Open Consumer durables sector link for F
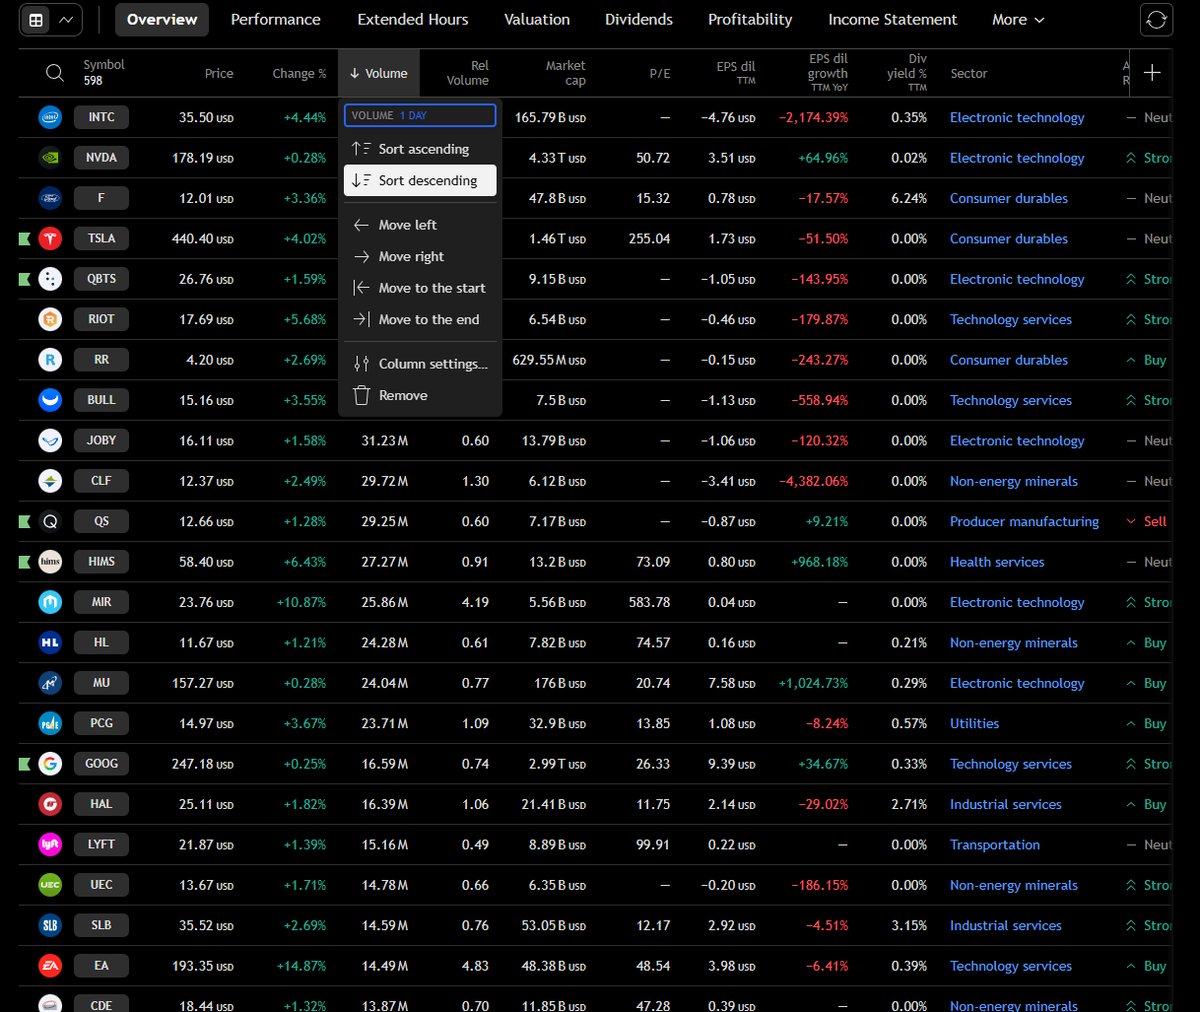Viewport: 1200px width, 1012px height. tap(1009, 198)
